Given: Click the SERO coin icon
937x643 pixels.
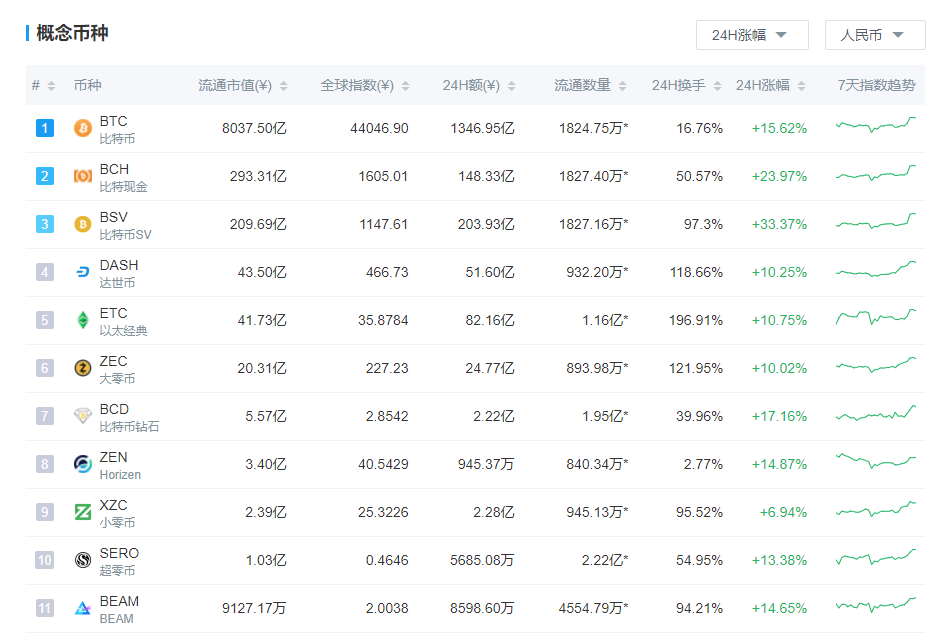Looking at the screenshot, I should click(82, 560).
